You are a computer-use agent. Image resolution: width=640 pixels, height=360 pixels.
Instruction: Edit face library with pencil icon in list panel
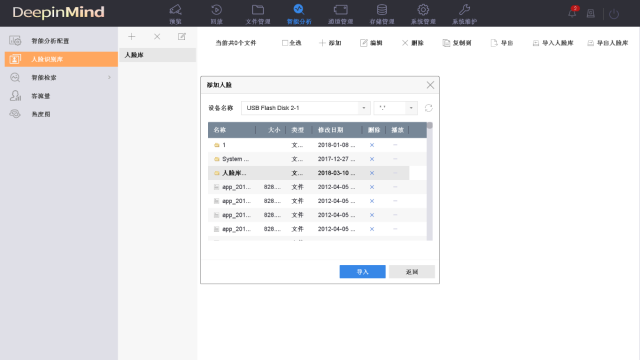[x=182, y=37]
